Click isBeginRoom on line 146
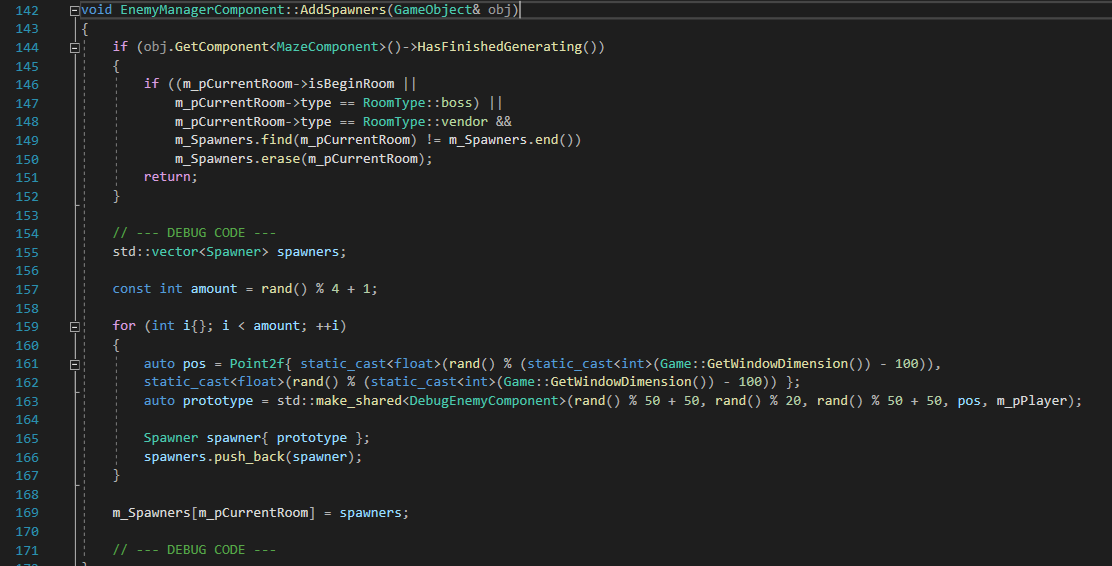Image resolution: width=1112 pixels, height=566 pixels. pyautogui.click(x=351, y=84)
